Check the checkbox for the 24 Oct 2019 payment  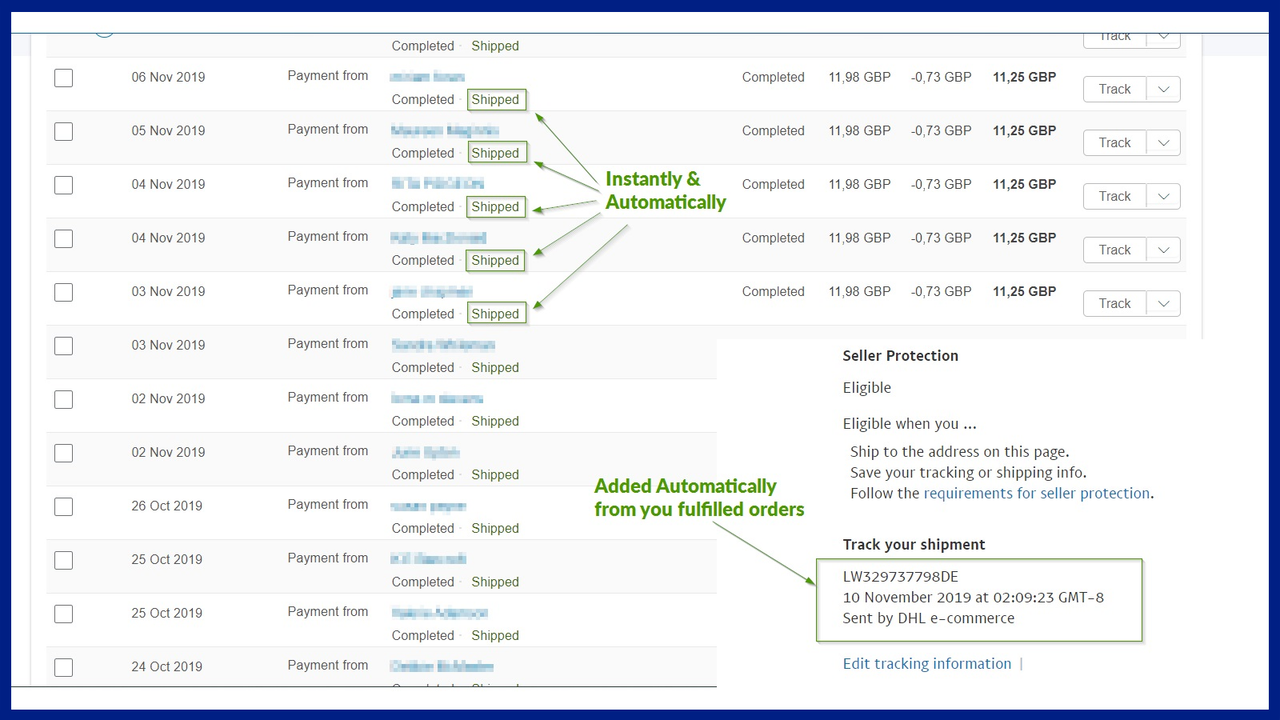tap(63, 667)
